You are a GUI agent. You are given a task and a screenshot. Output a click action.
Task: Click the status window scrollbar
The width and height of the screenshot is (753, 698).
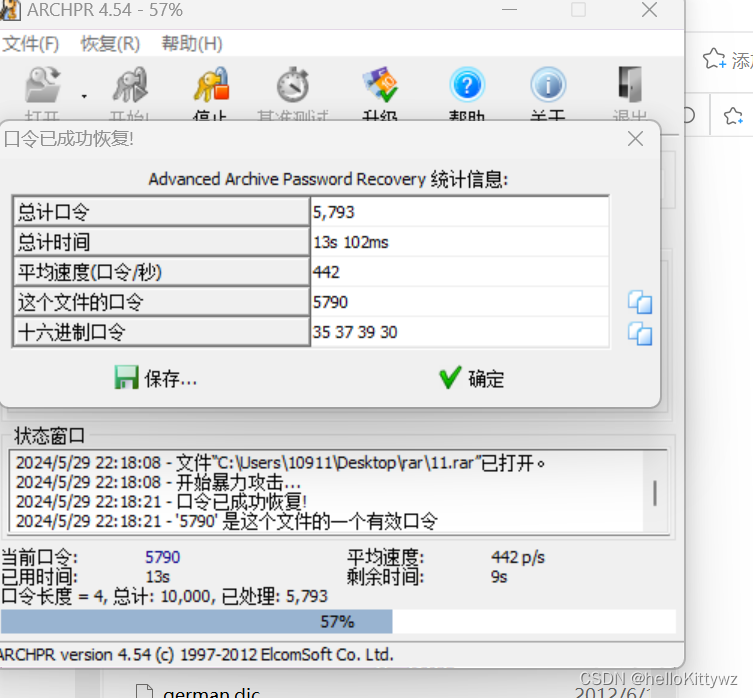(x=655, y=492)
